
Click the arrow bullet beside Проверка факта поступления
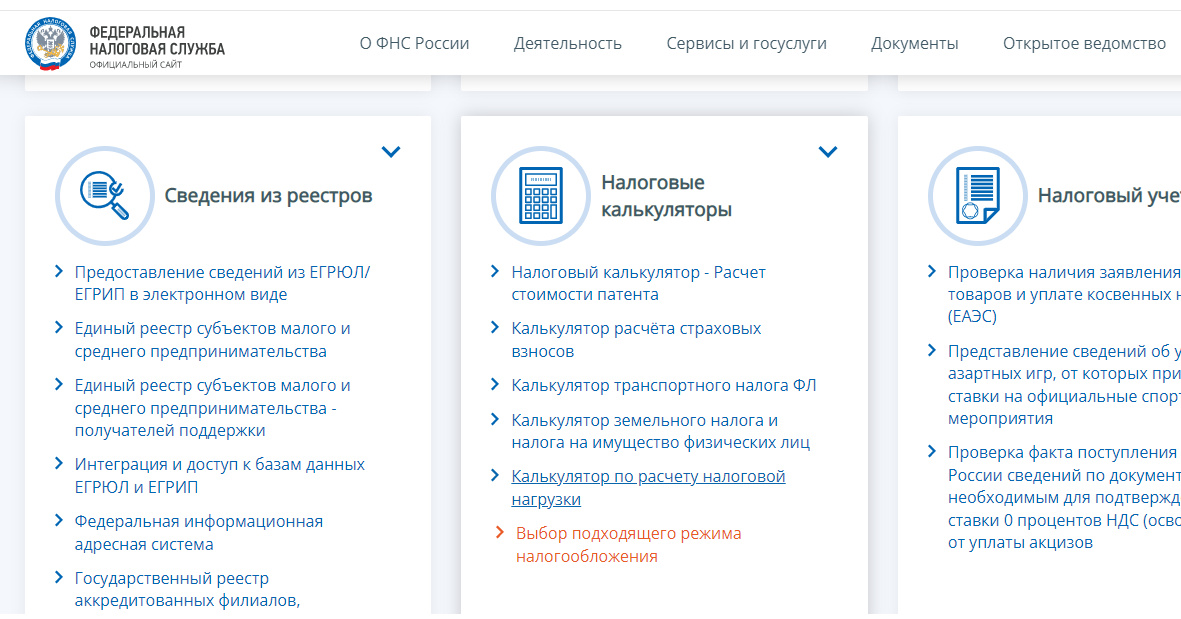[932, 451]
